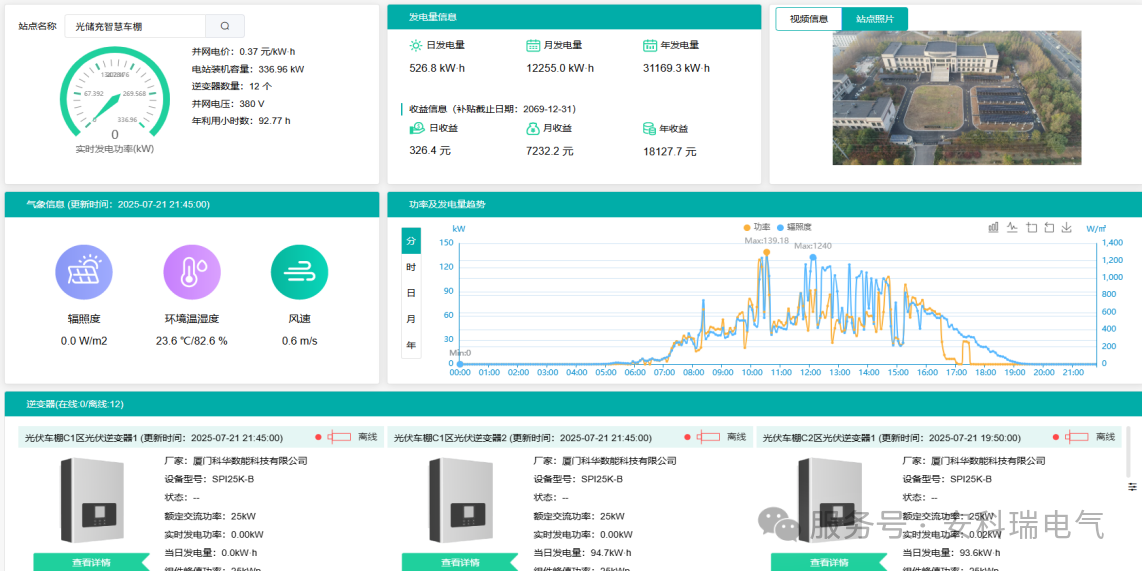This screenshot has height=571, width=1142.
Task: Select the 月 (month) chart granularity
Action: [x=411, y=319]
